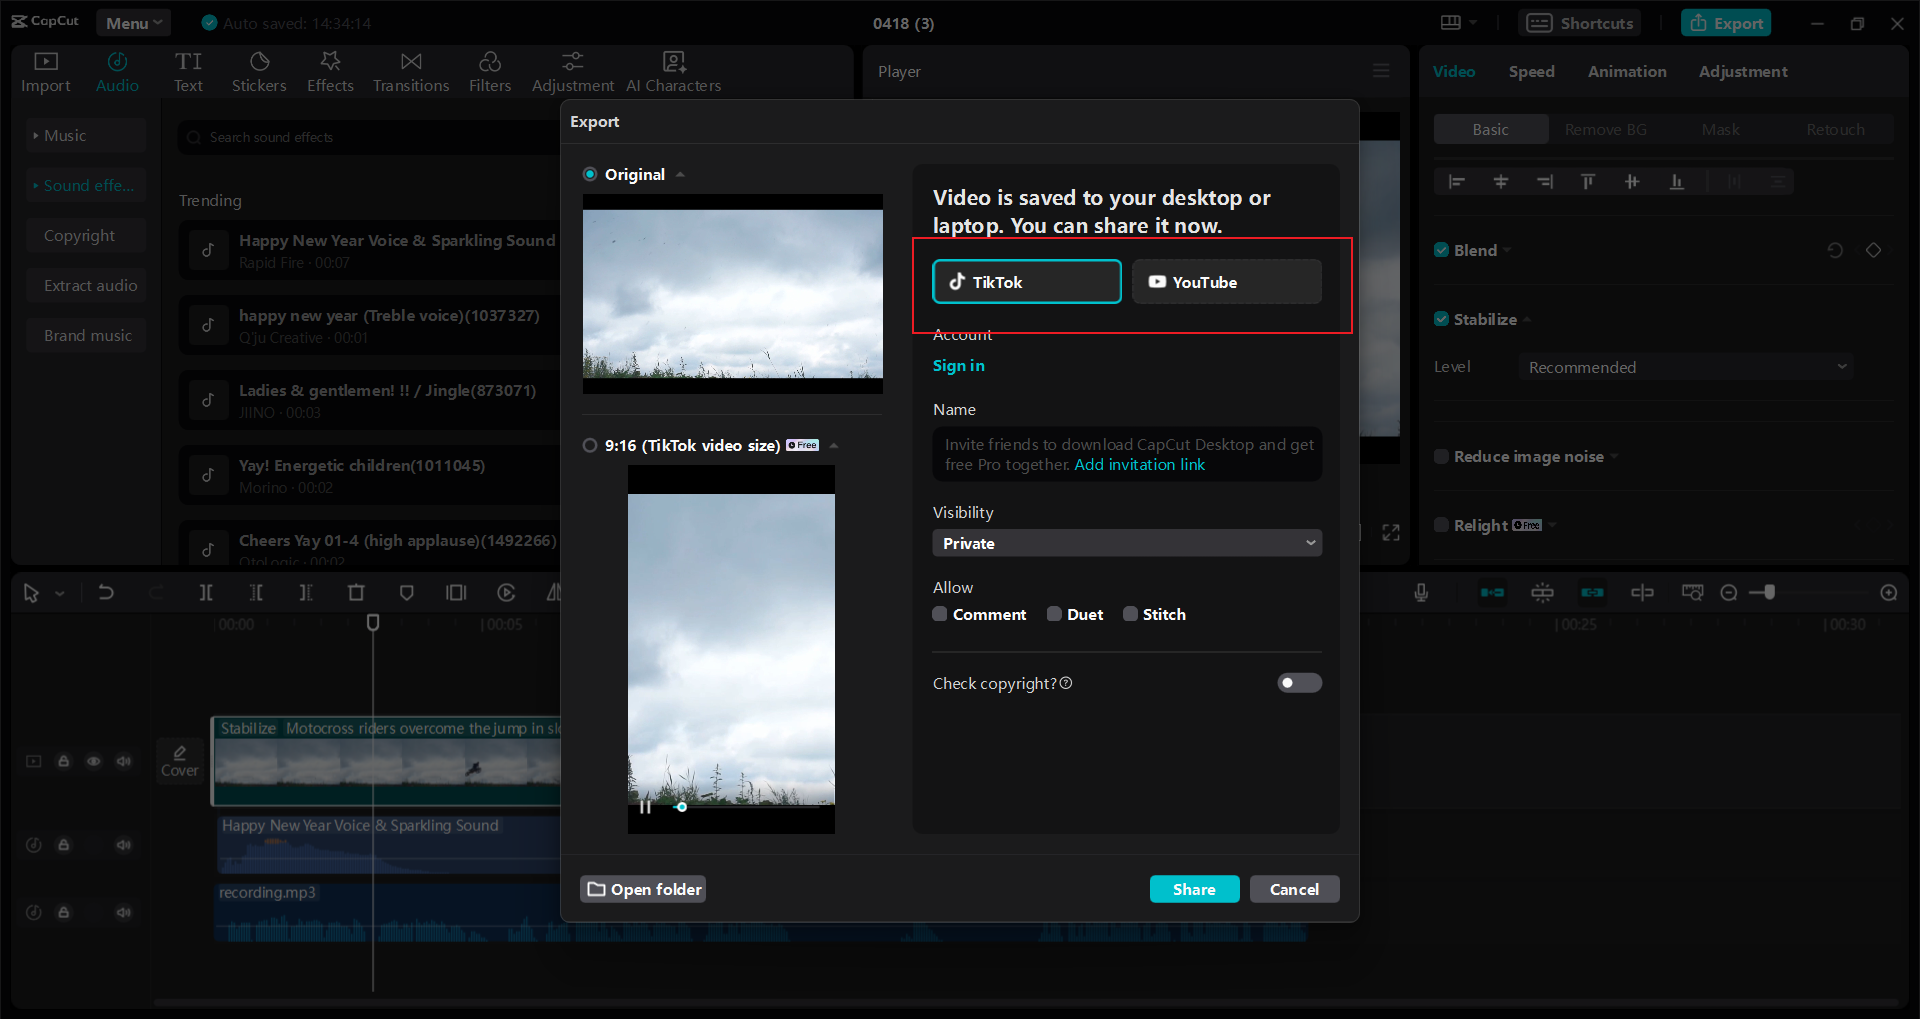Click the Search sound effects field
The image size is (1920, 1019).
(x=370, y=137)
